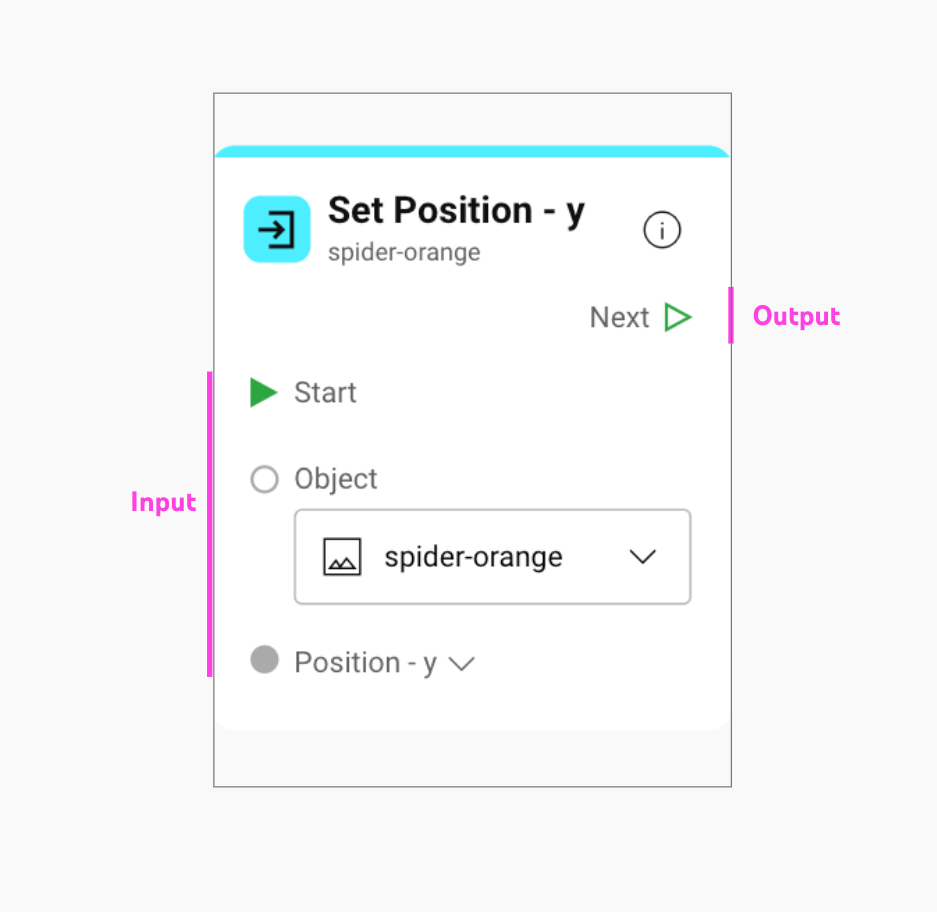Screen dimensions: 937x912
Task: Click the pink Output annotation label
Action: pos(796,317)
